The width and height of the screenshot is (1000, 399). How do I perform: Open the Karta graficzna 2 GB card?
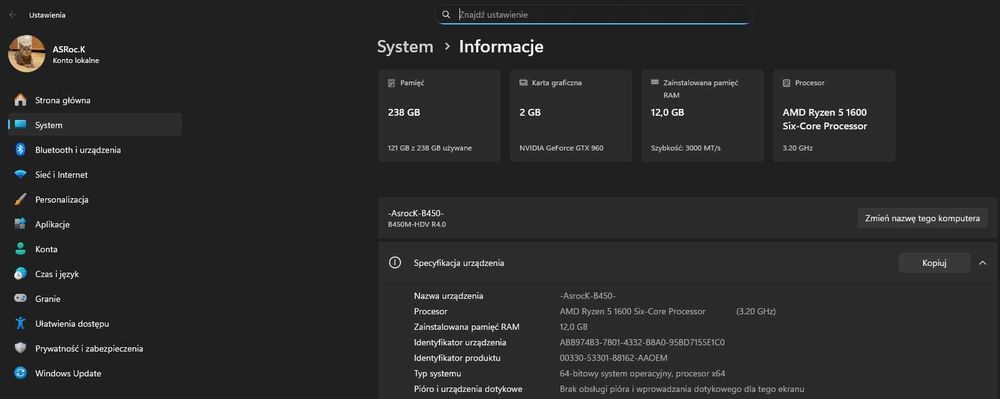571,116
